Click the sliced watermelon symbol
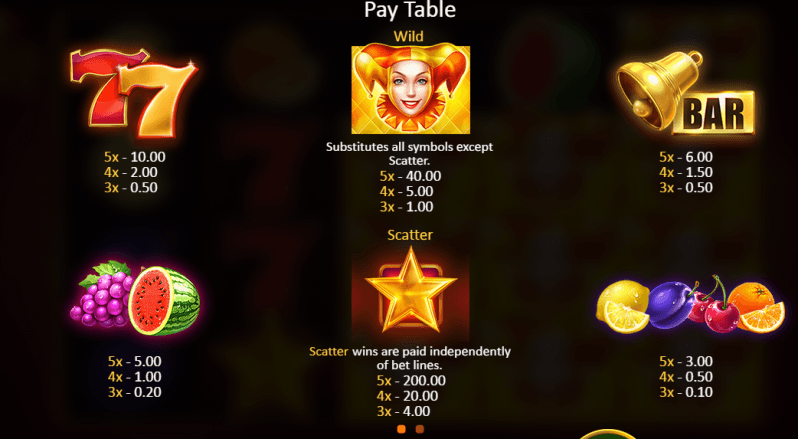This screenshot has width=798, height=439. tap(164, 300)
